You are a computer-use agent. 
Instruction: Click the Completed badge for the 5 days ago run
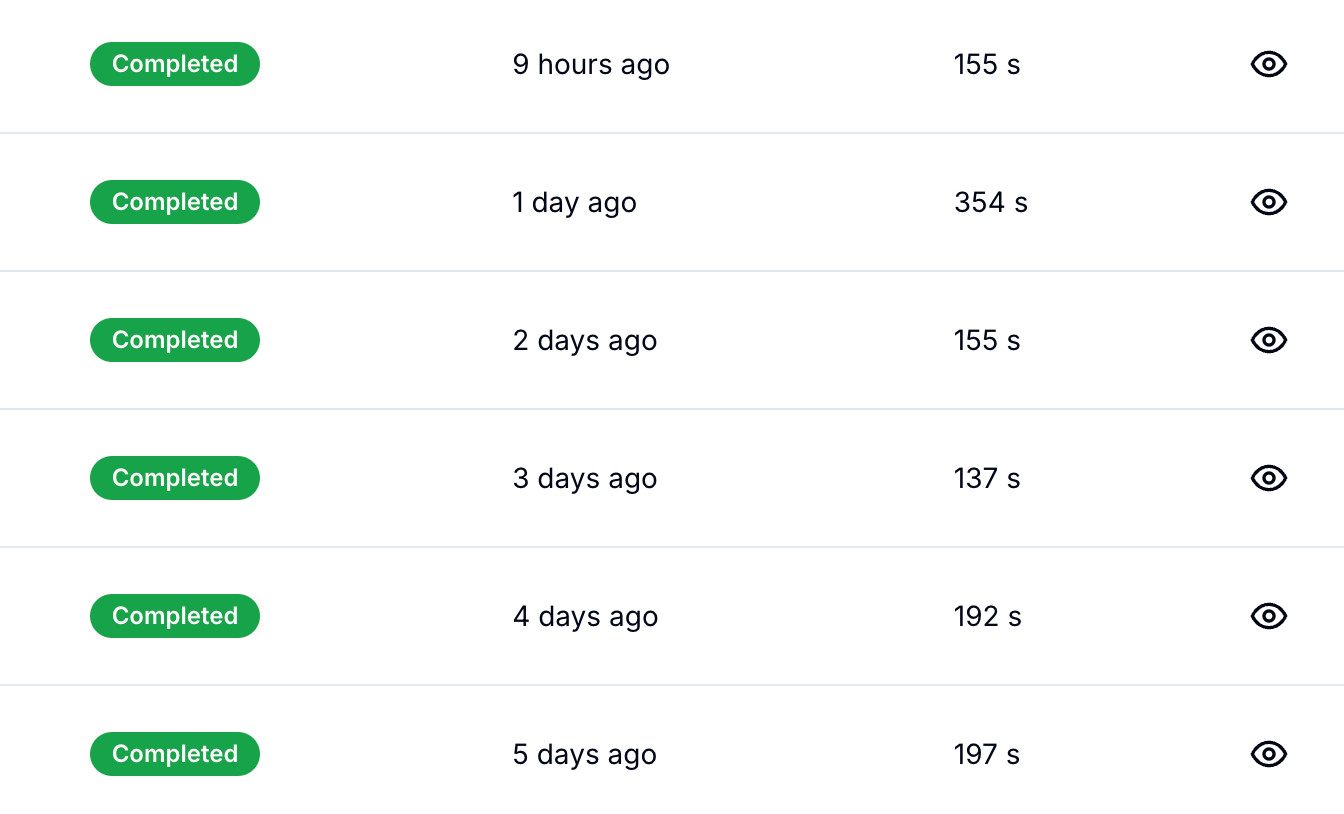(175, 754)
